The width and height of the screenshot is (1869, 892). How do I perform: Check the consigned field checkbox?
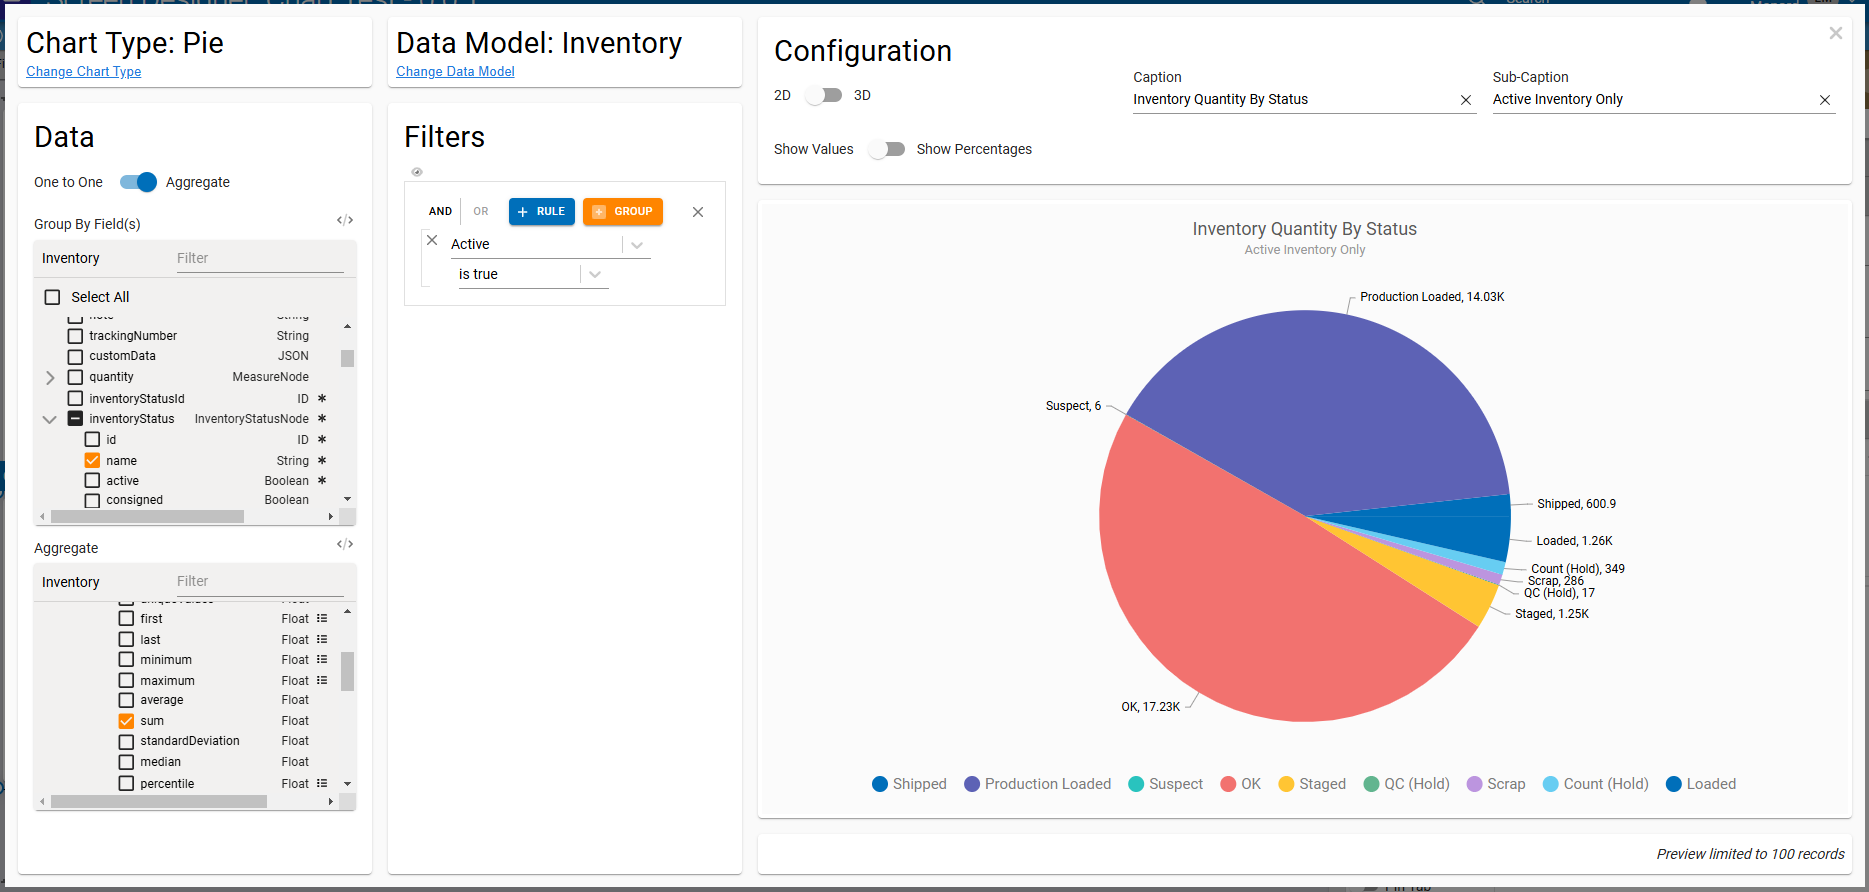point(92,500)
